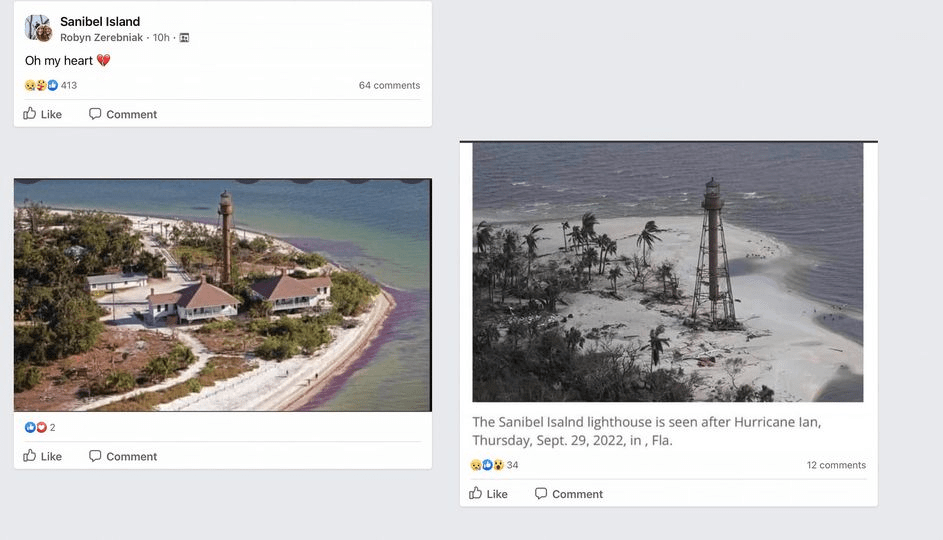This screenshot has width=943, height=540.
Task: Open the black-and-white Hurricane Ian lighthouse photo
Action: click(667, 272)
